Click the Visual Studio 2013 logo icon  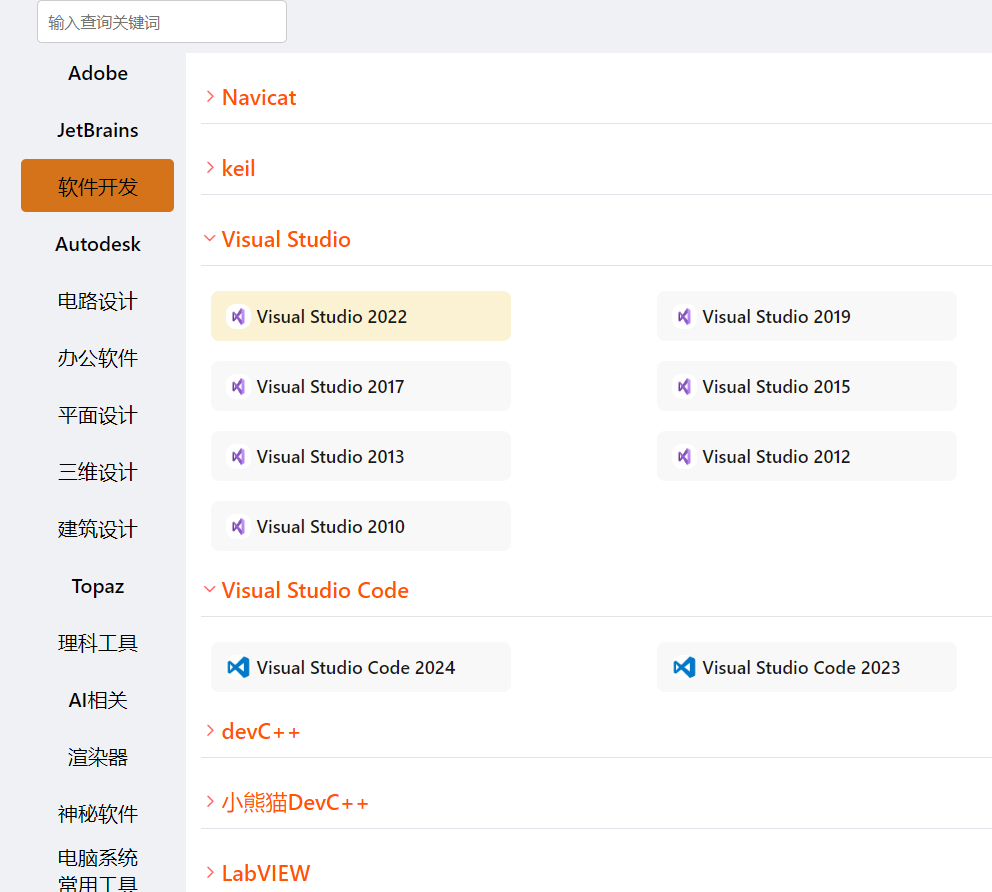pos(238,456)
